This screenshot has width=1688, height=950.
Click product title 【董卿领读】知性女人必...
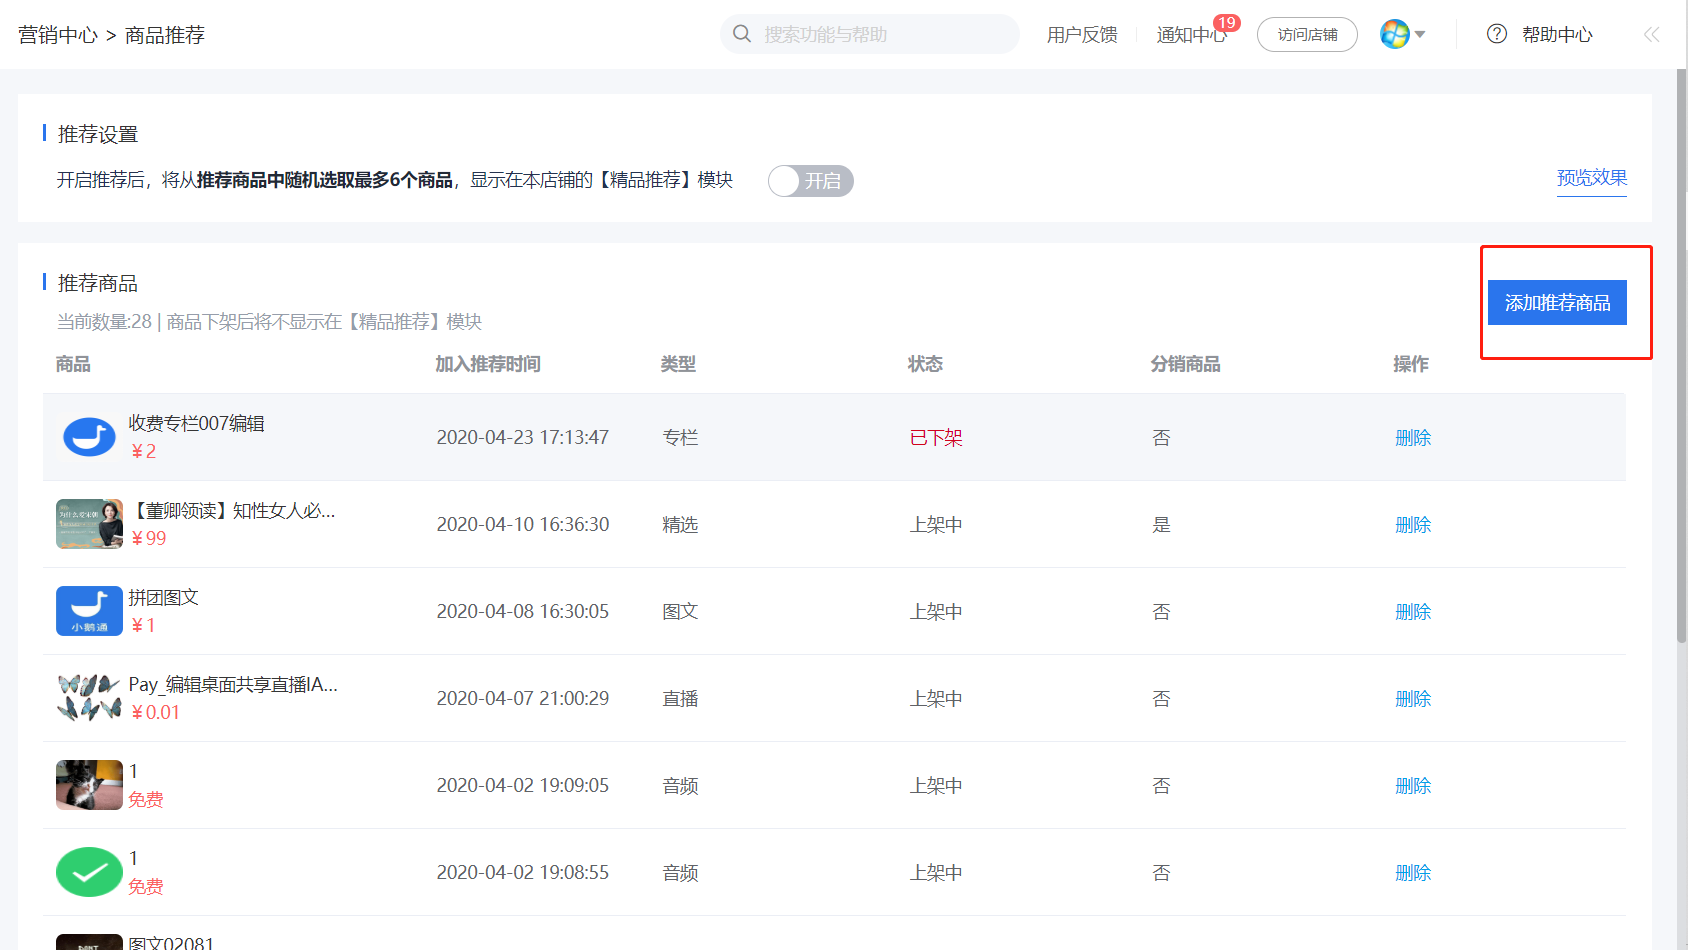[232, 510]
